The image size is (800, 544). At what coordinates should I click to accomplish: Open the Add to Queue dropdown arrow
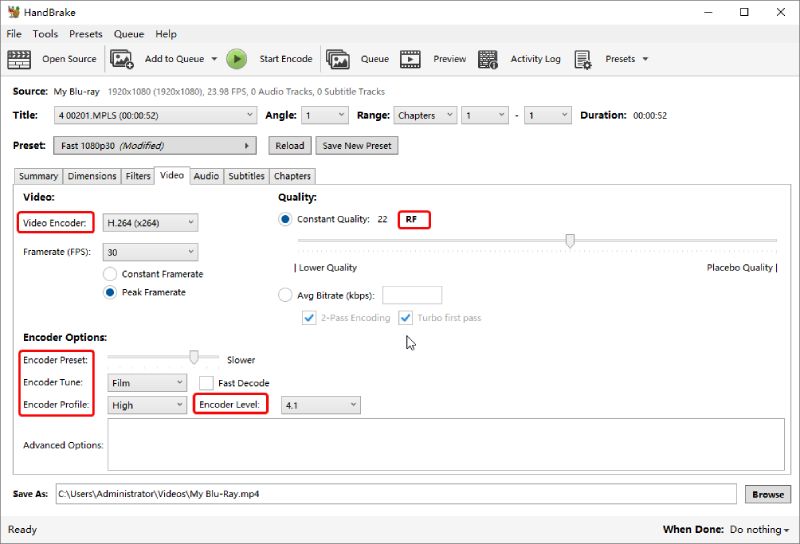pos(214,59)
